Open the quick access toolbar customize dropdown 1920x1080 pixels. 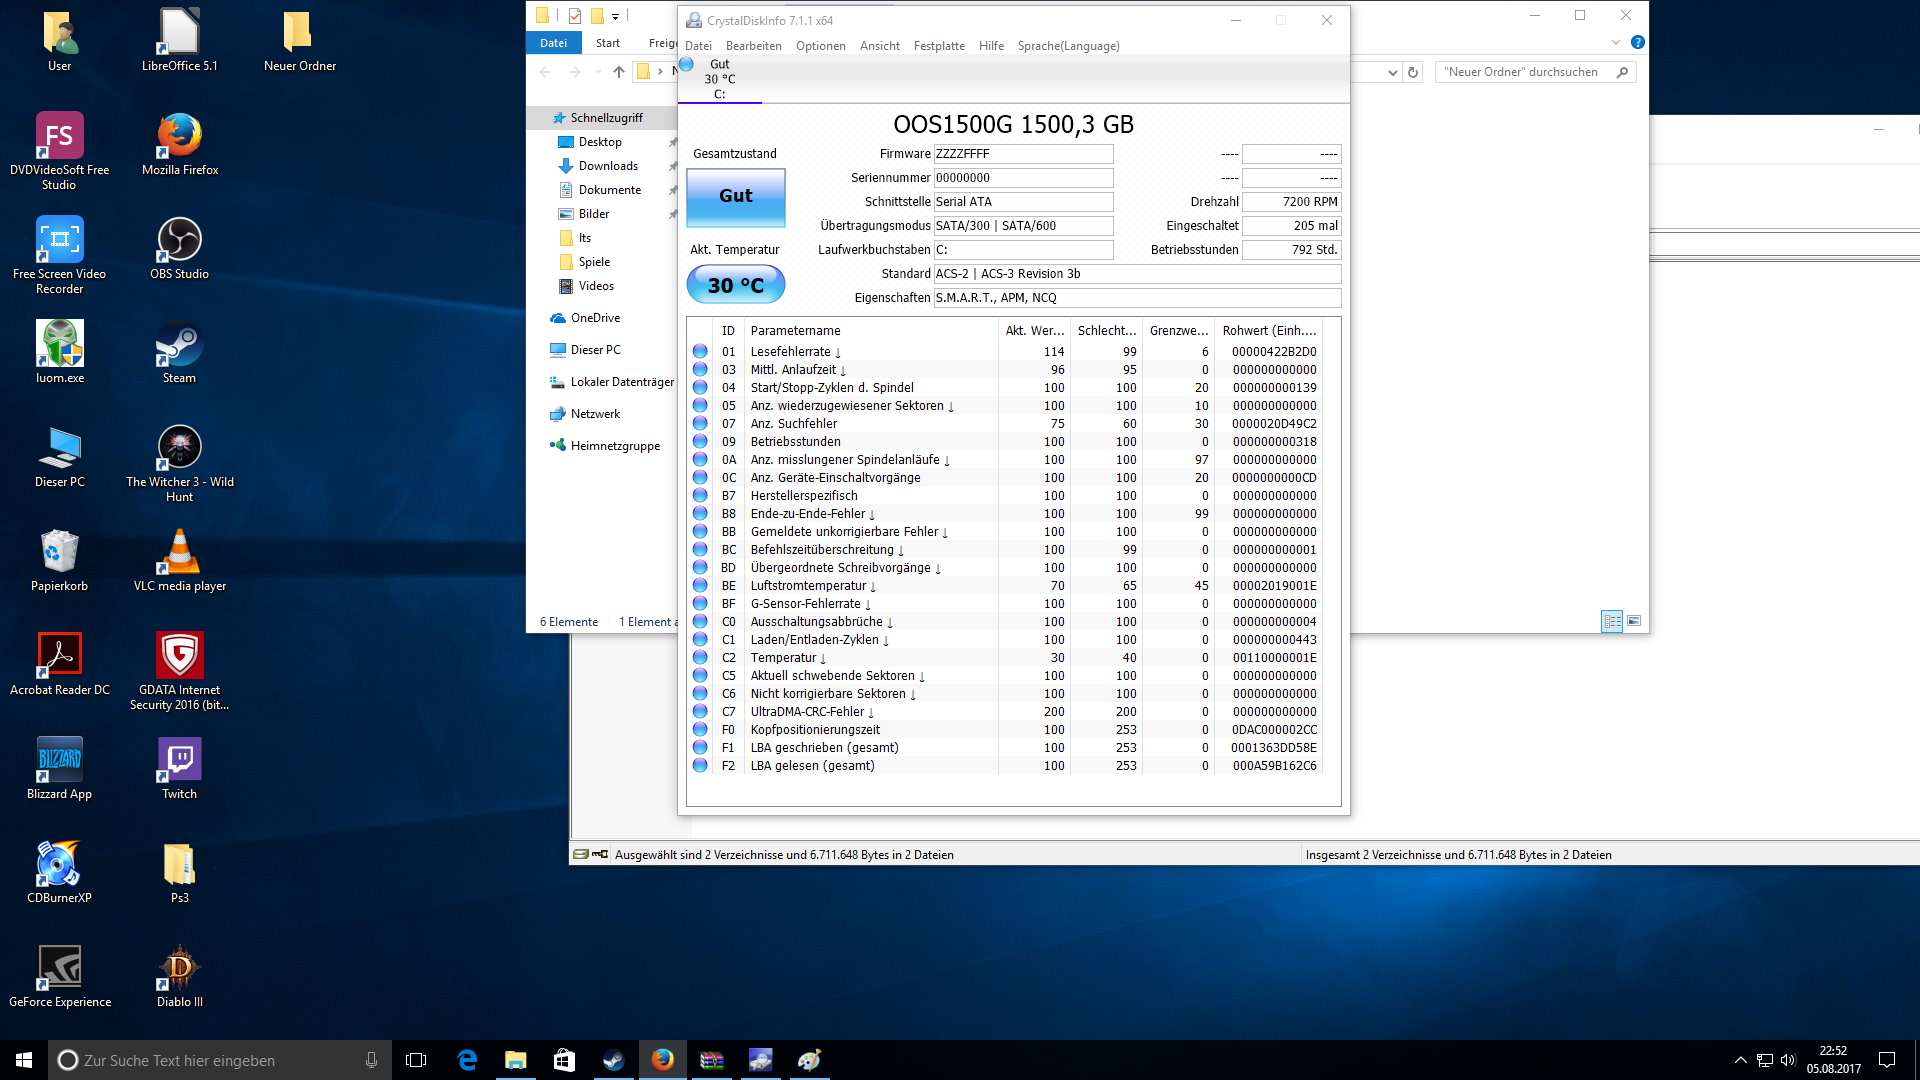615,16
